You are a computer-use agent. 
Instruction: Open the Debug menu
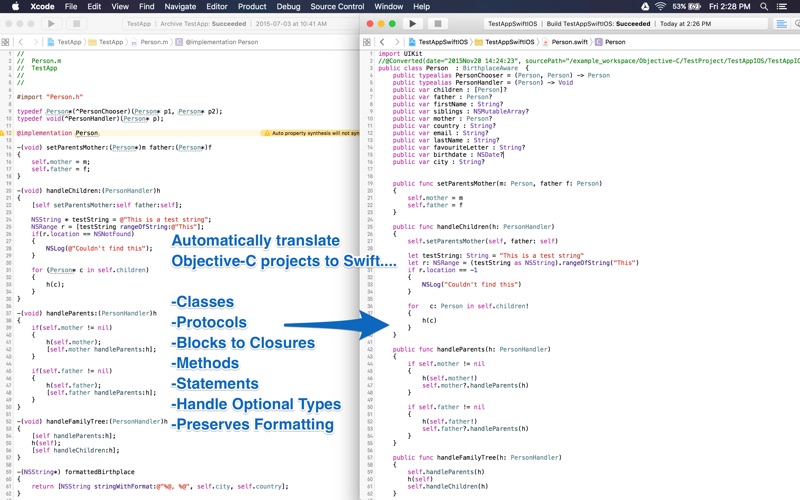[x=288, y=6]
